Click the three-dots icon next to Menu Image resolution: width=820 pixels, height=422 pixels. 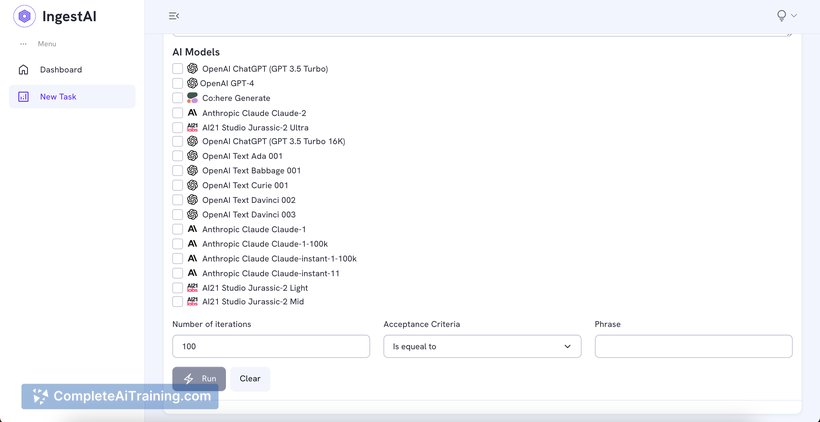pyautogui.click(x=23, y=44)
